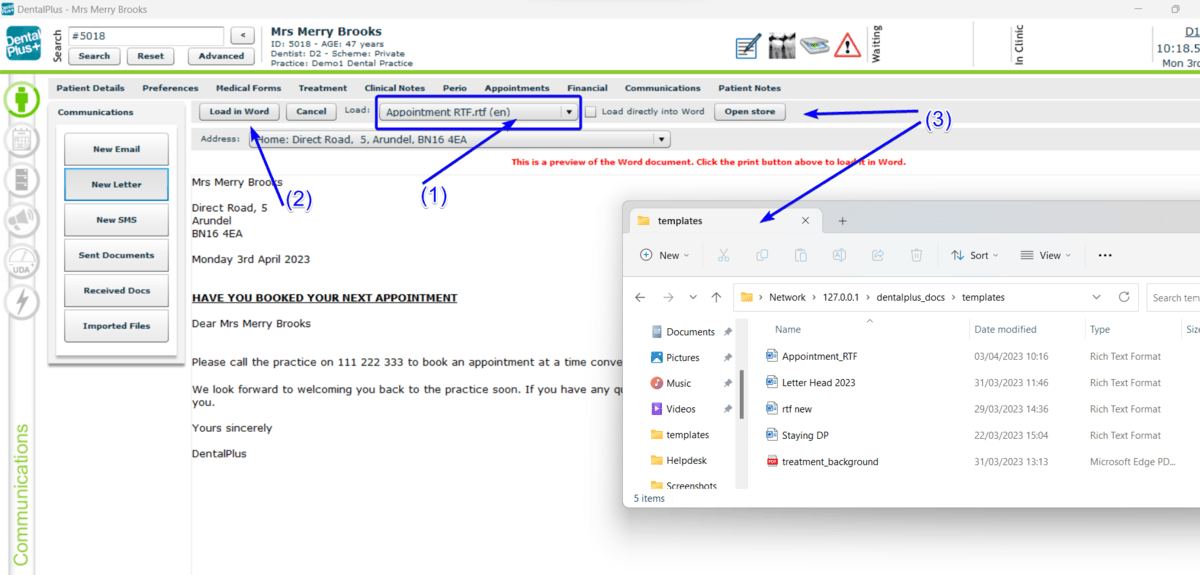Click the patient search input field

[146, 36]
